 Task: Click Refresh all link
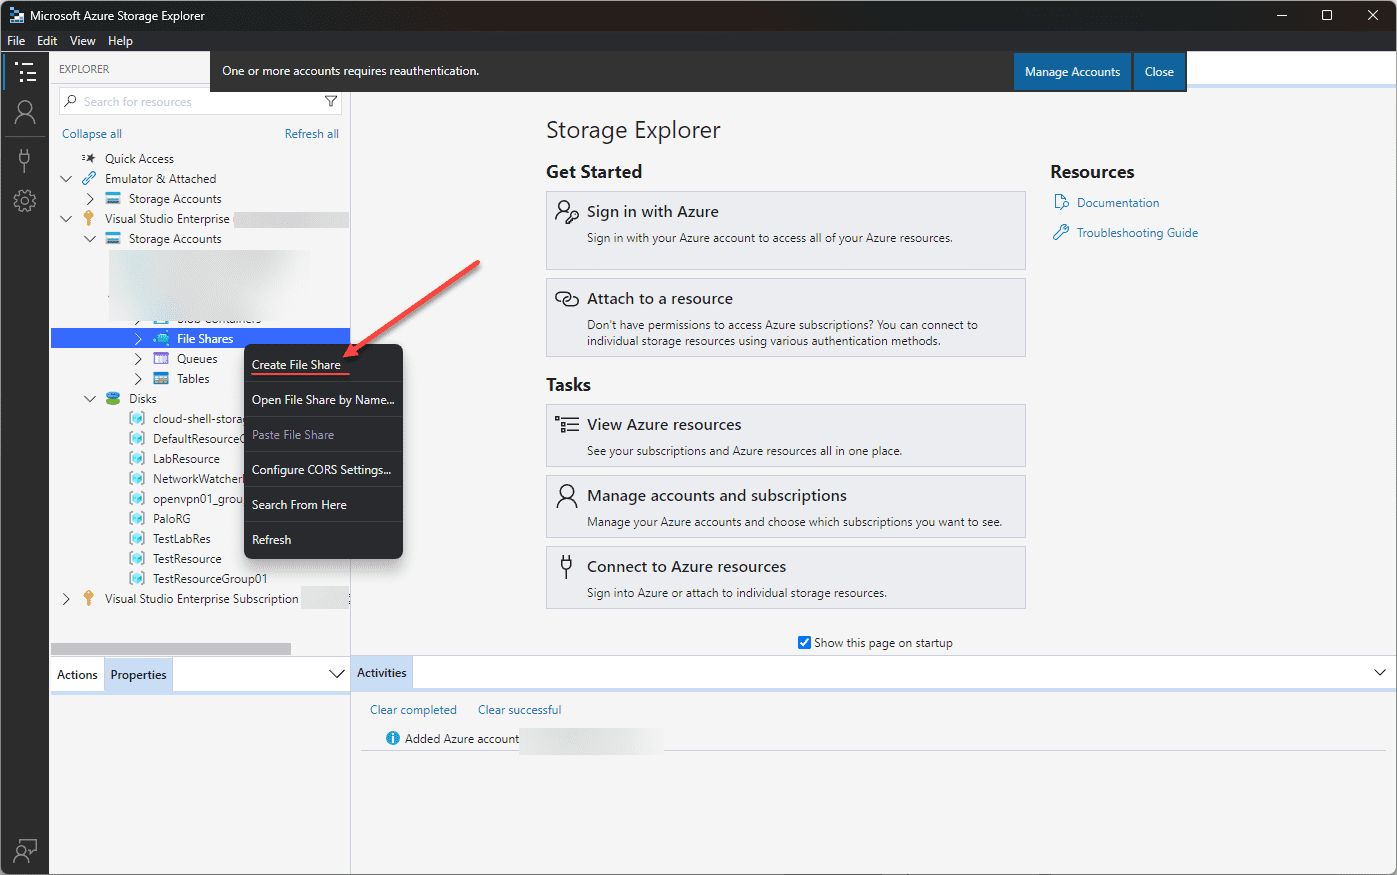point(311,133)
